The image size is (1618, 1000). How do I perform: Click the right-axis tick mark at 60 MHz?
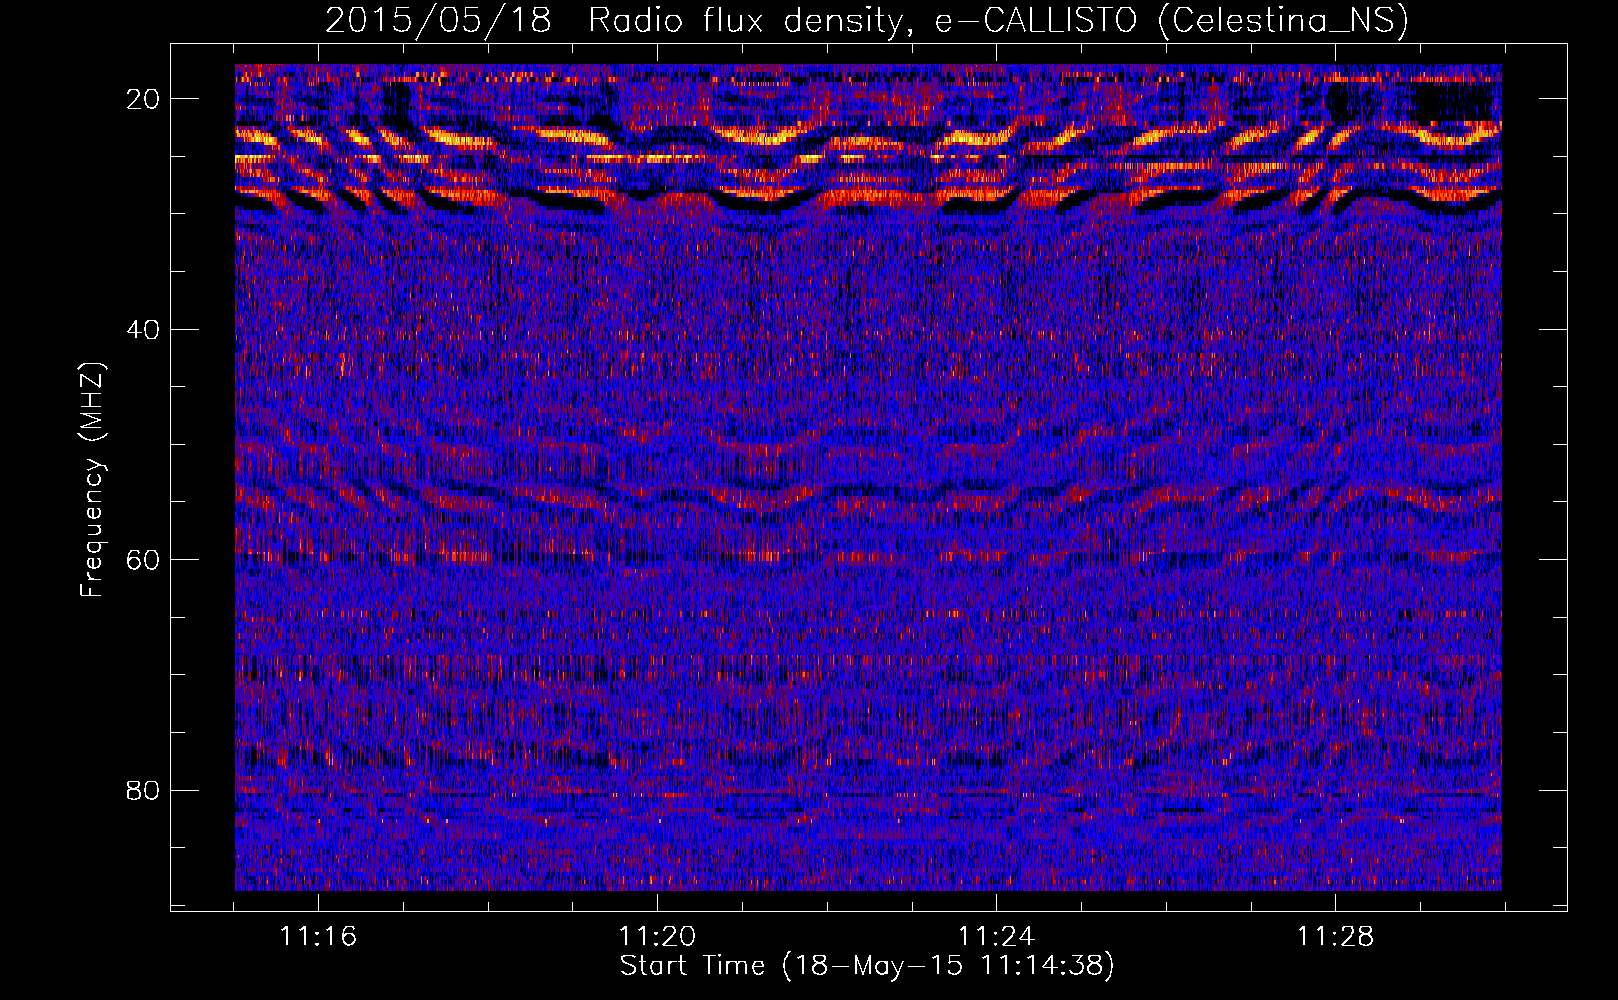(x=1553, y=559)
